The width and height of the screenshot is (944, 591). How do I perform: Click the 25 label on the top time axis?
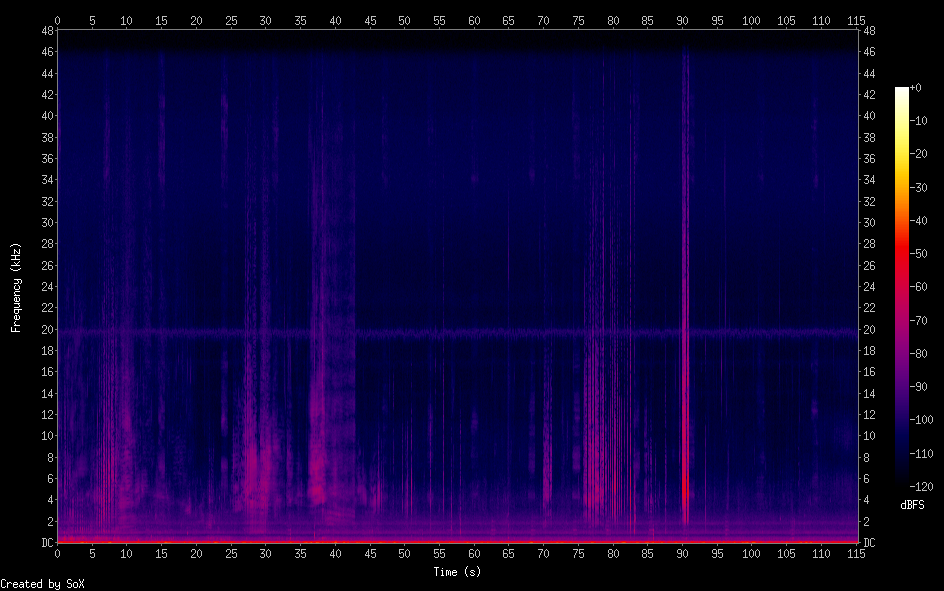[231, 19]
